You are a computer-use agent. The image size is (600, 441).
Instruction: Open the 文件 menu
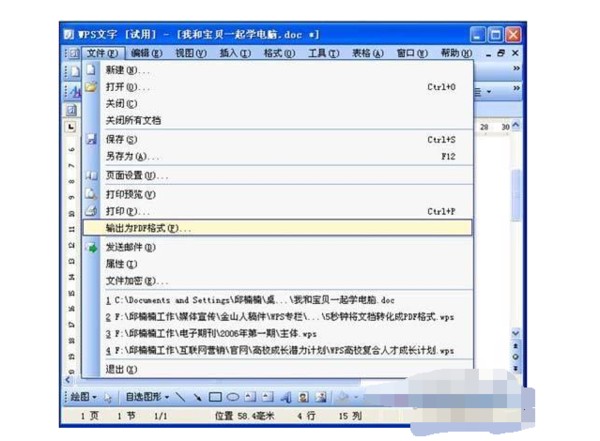[102, 53]
